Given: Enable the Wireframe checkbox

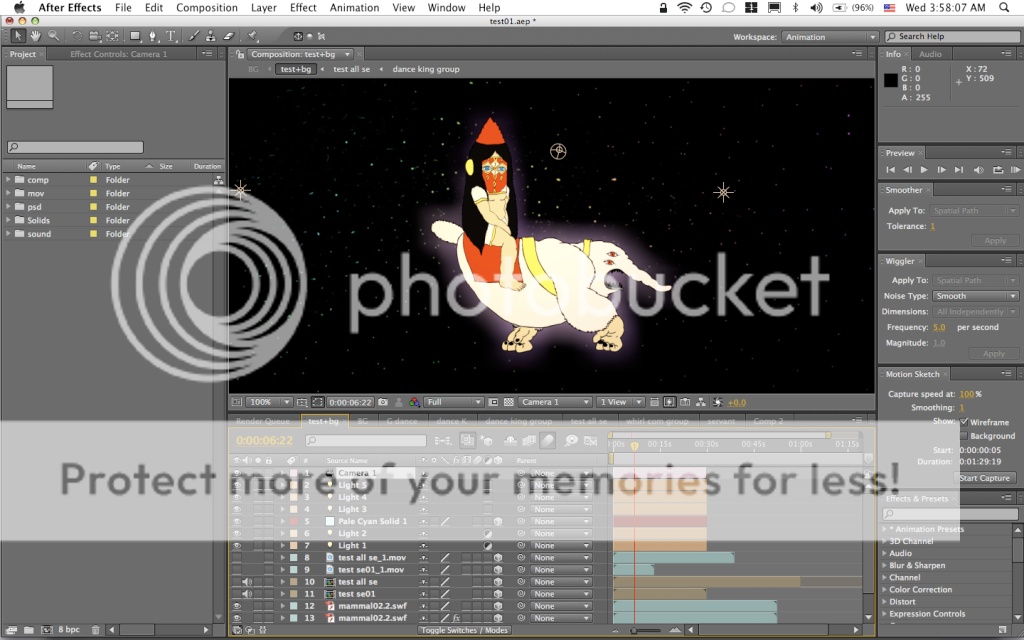Looking at the screenshot, I should (x=964, y=423).
